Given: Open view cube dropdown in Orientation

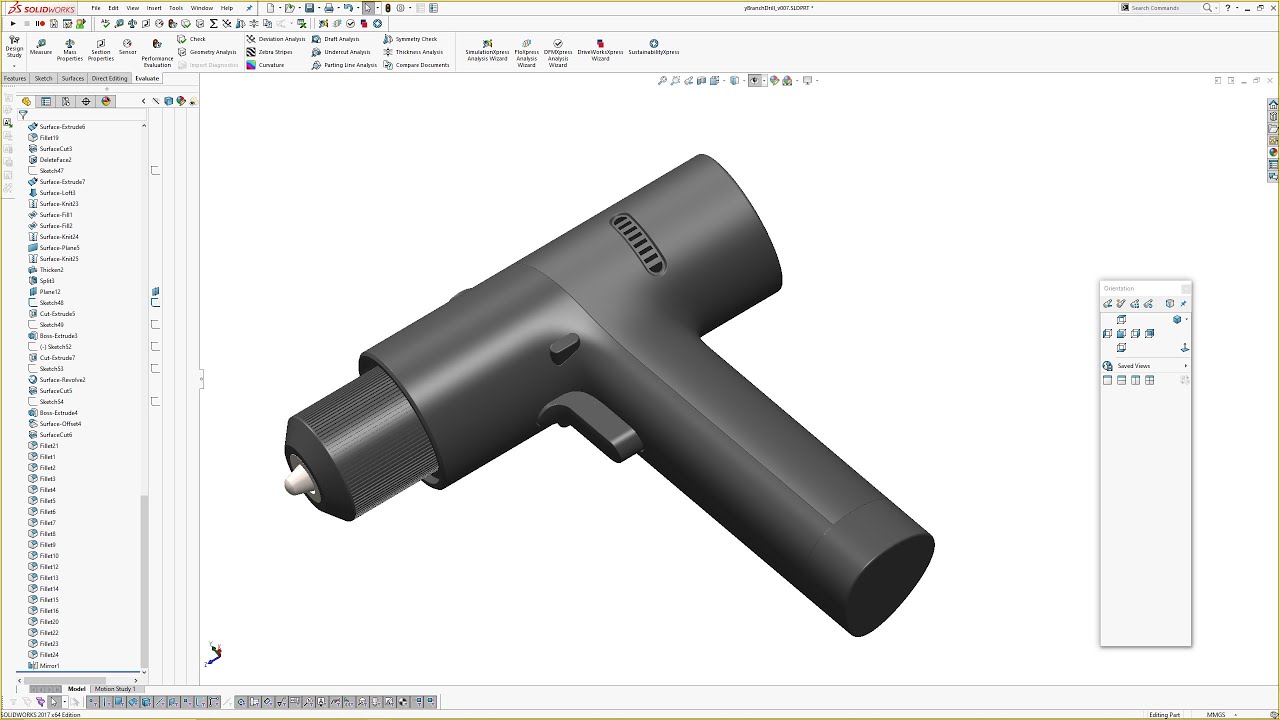Looking at the screenshot, I should [x=1186, y=319].
